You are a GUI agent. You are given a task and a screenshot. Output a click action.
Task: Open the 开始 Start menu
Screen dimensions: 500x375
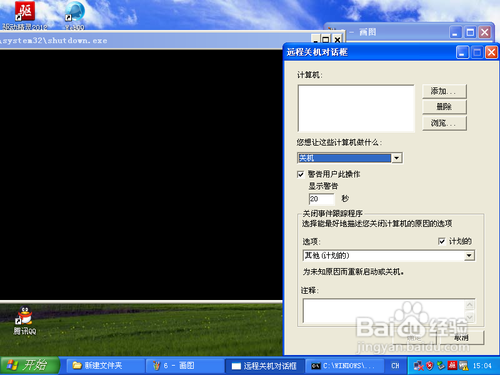pyautogui.click(x=30, y=365)
